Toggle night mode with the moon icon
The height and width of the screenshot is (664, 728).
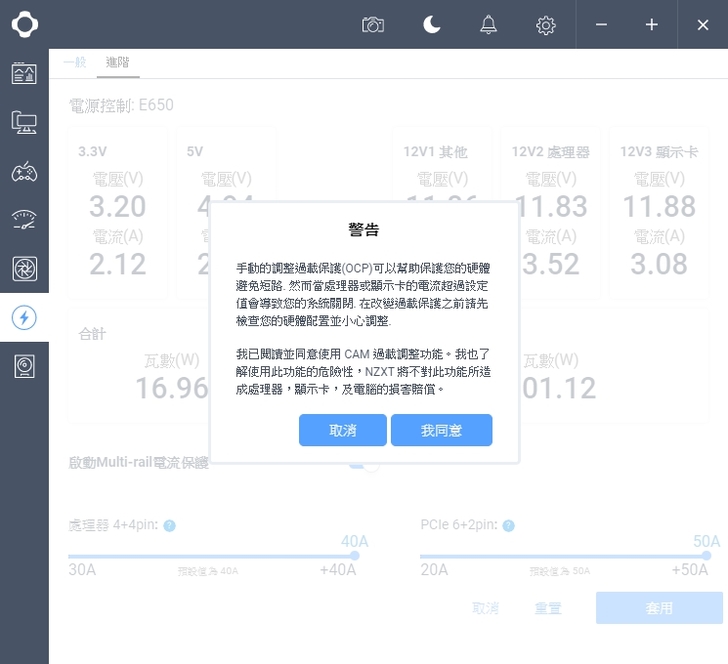pyautogui.click(x=431, y=25)
